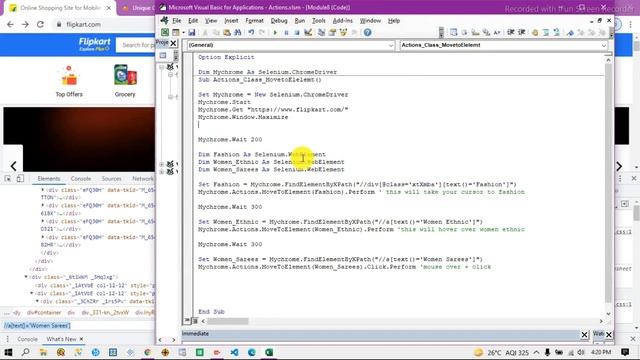Click Toggle Breakpoint hand icon

535,33
